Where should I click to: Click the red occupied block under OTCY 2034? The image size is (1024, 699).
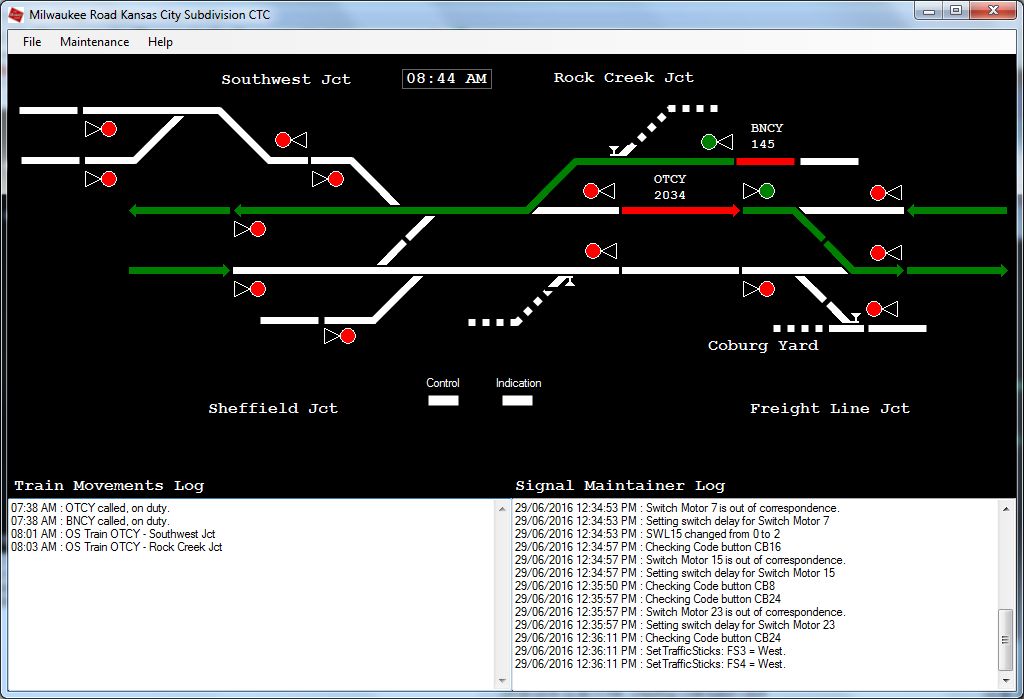click(680, 210)
